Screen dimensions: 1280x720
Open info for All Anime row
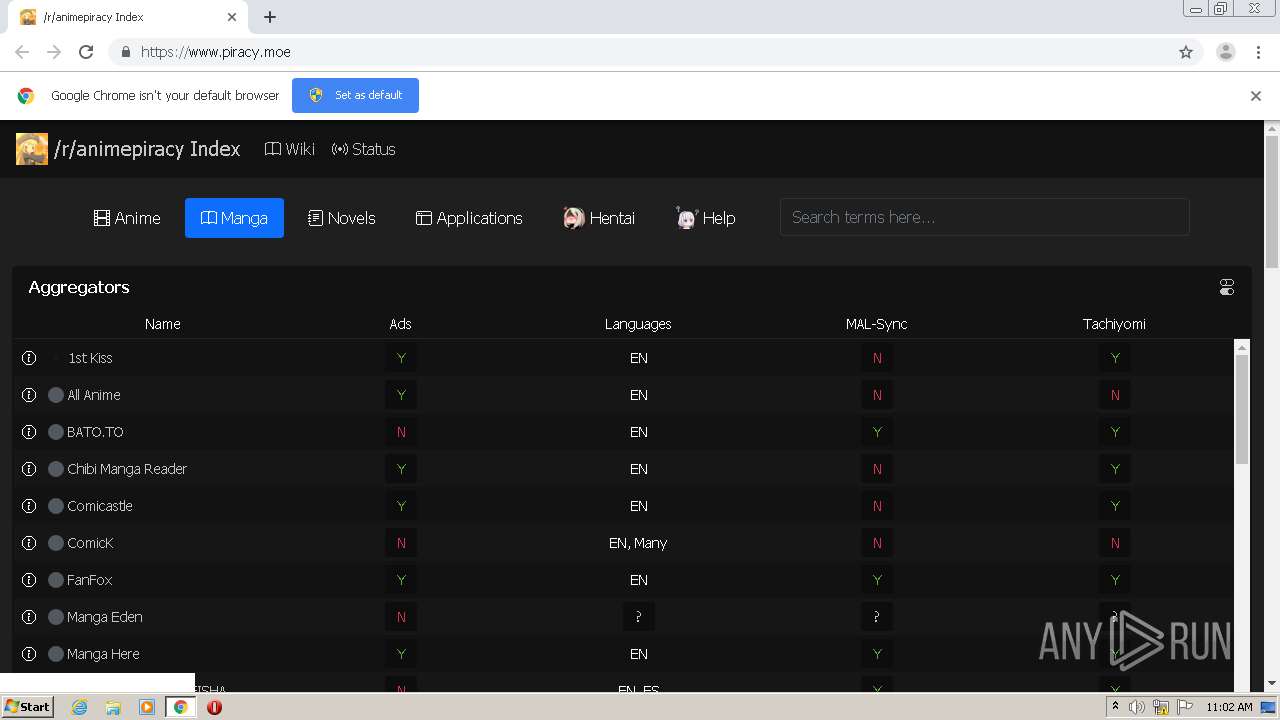click(x=29, y=395)
